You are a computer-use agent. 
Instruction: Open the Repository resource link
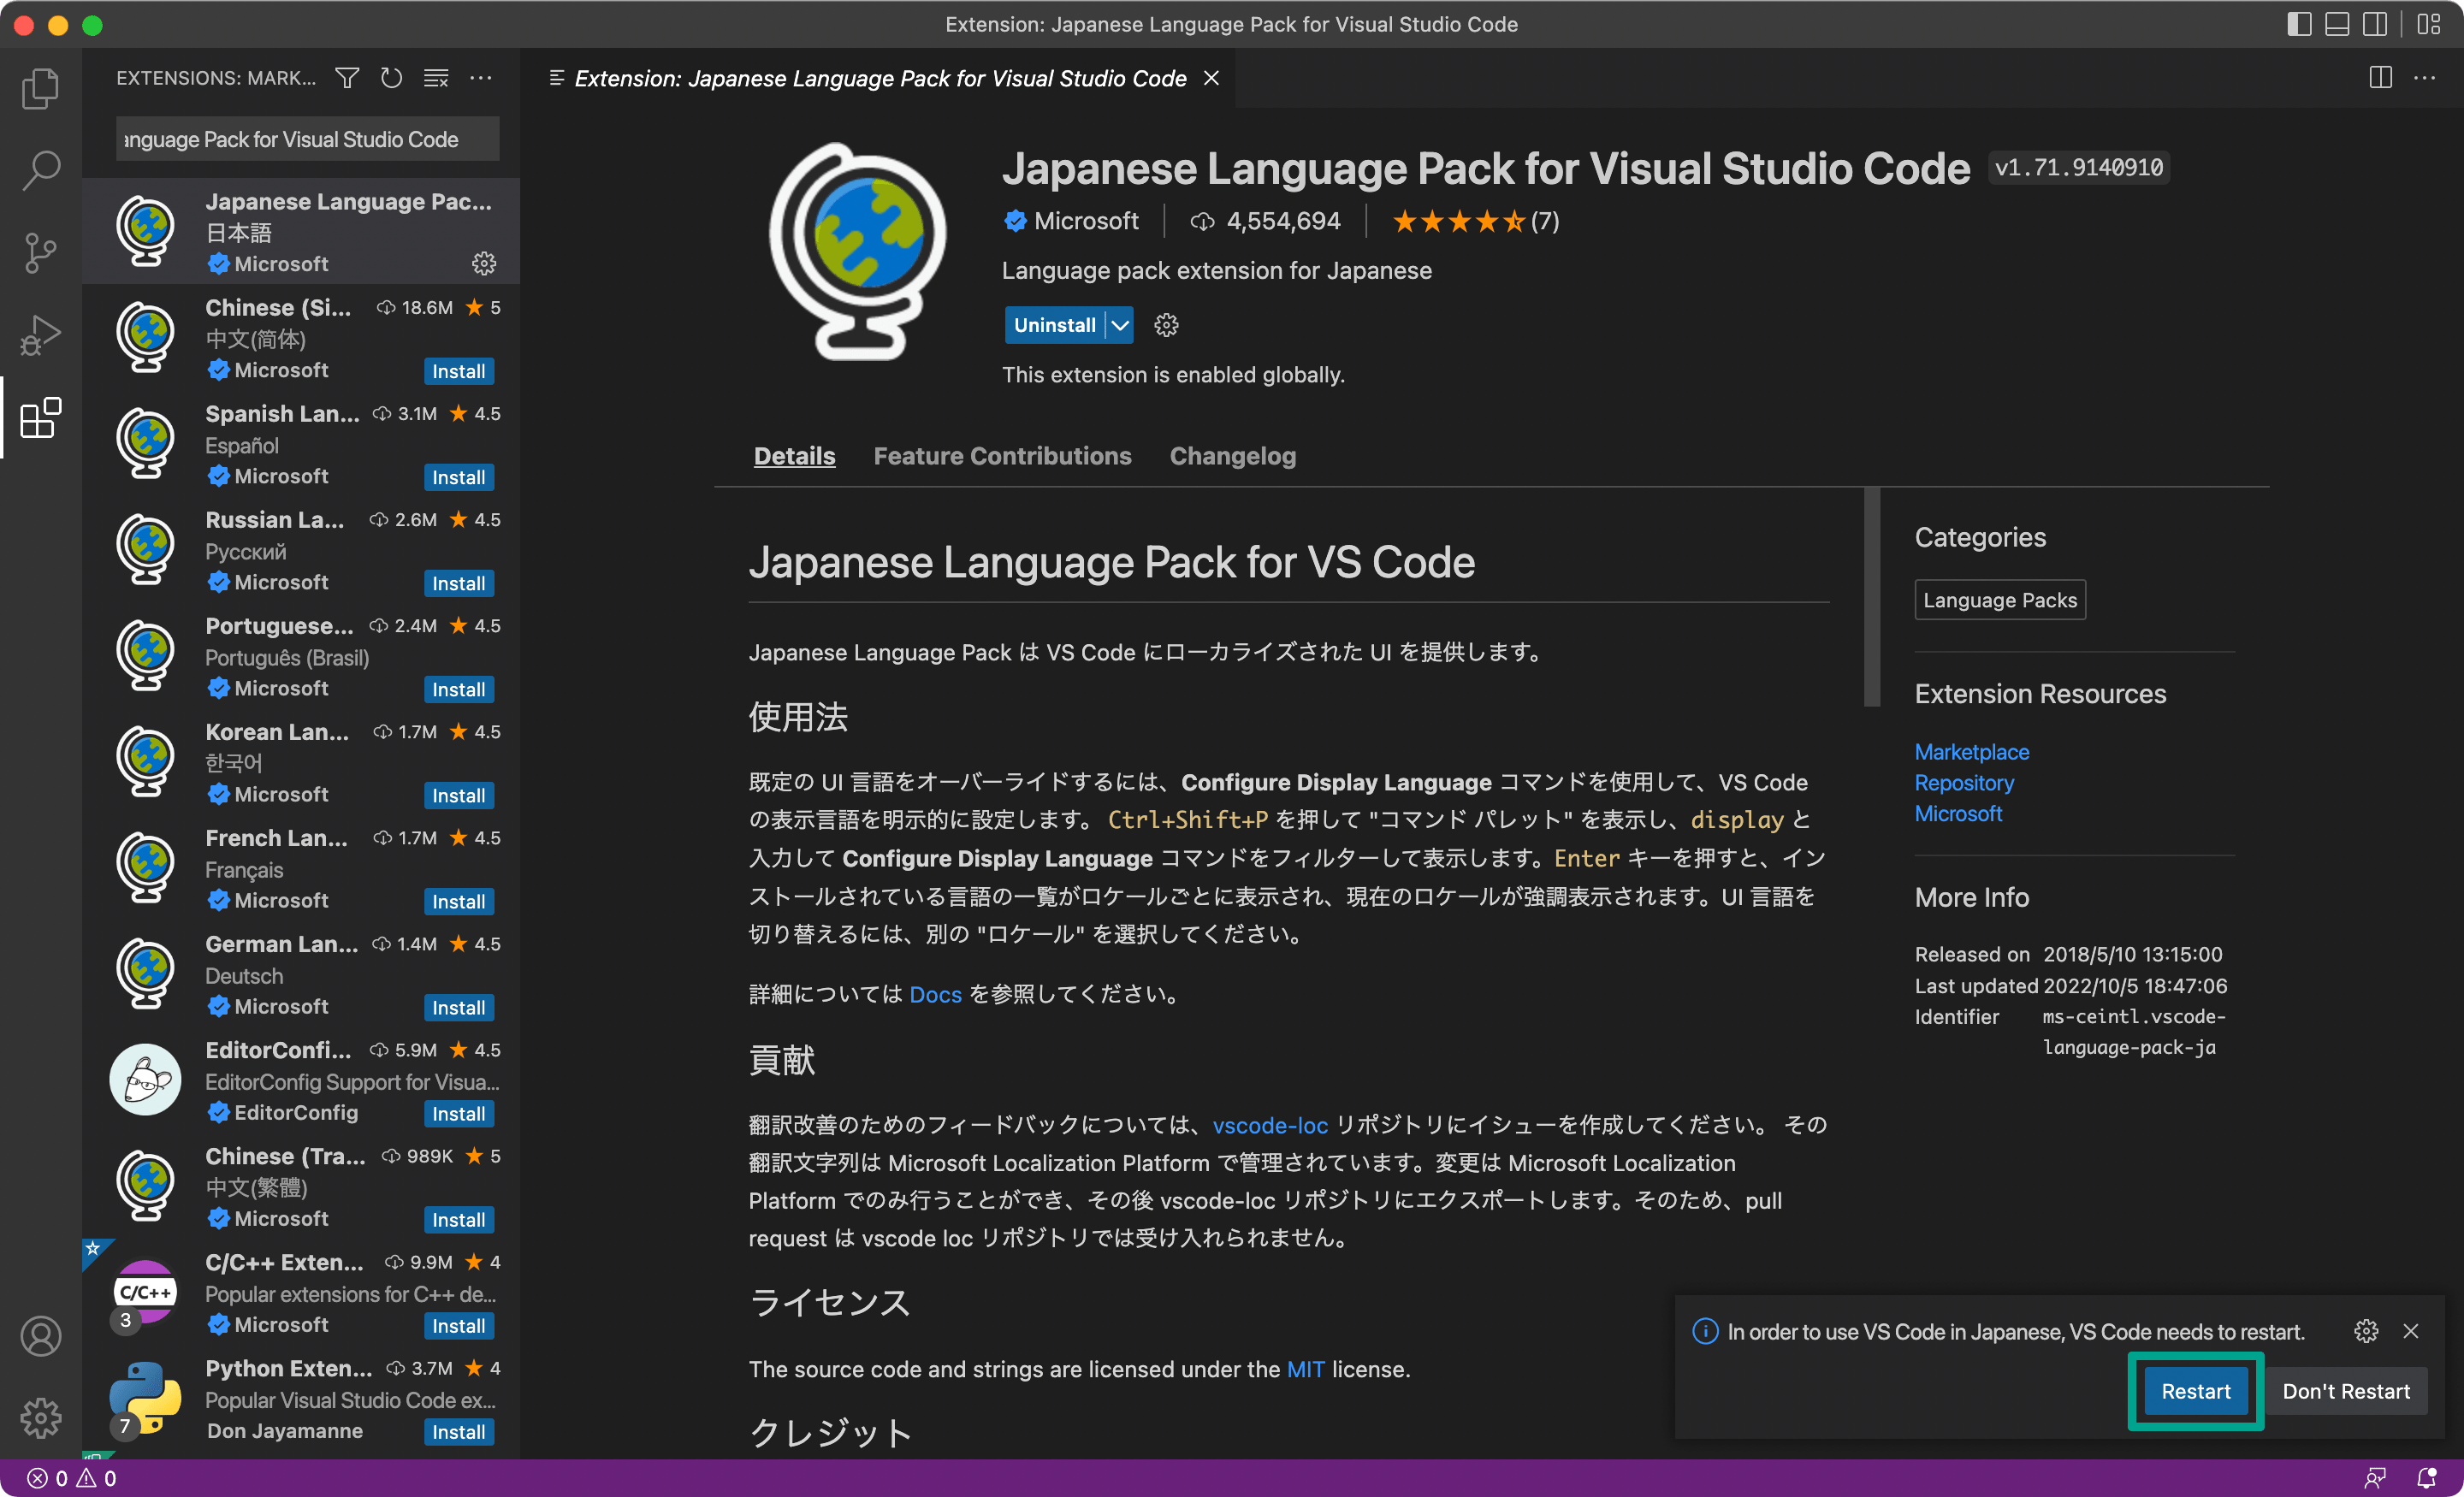(x=1964, y=782)
